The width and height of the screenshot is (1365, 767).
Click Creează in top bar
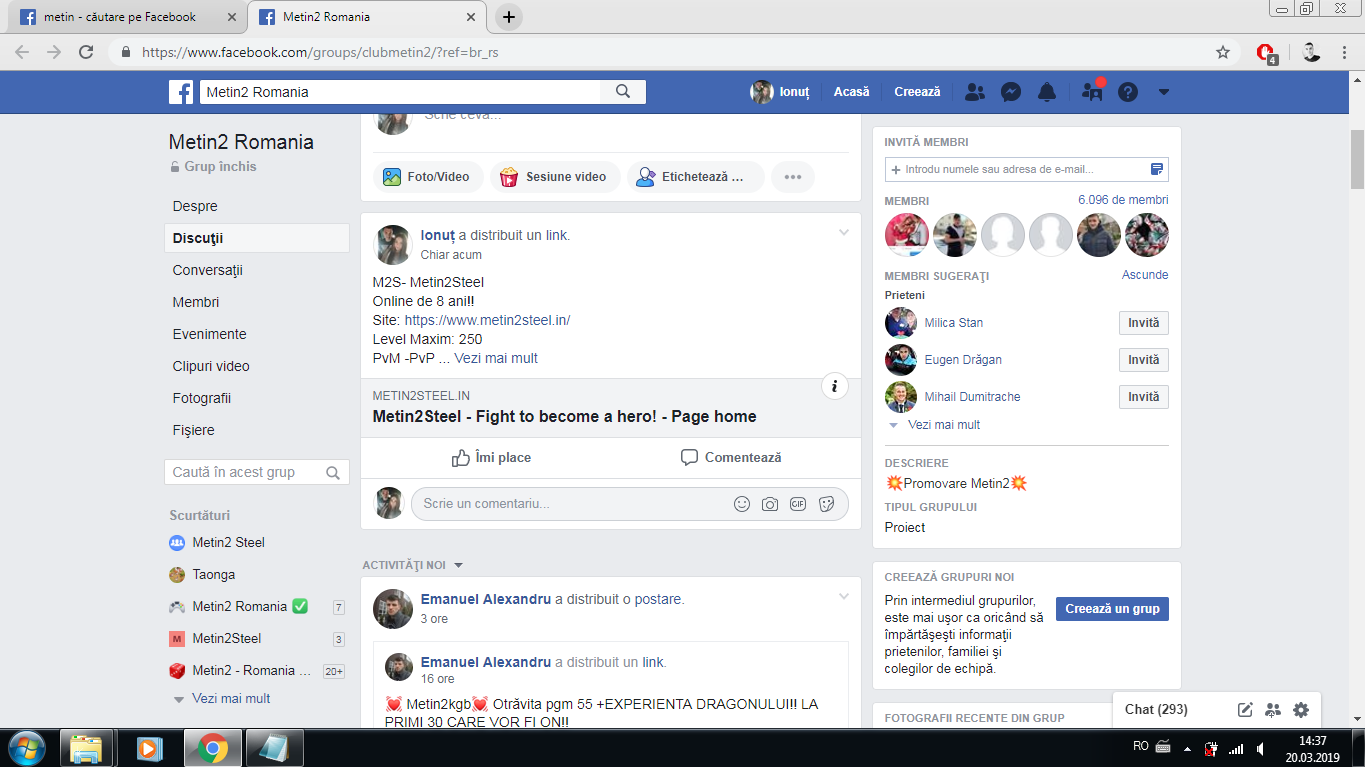917,92
